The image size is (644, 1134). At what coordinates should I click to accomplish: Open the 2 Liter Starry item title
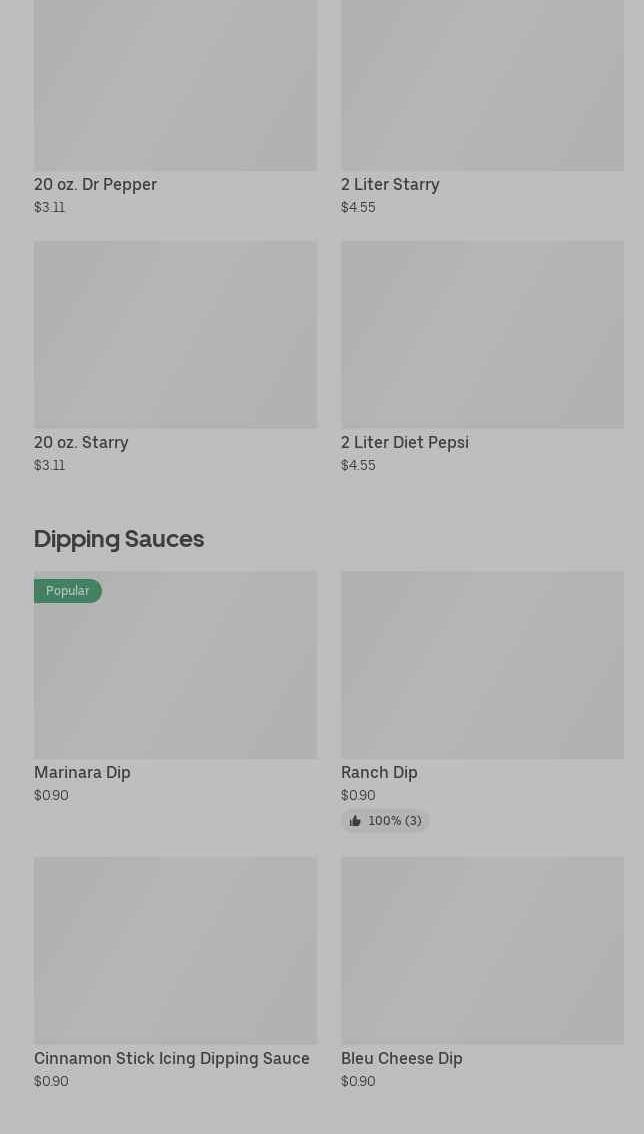[x=390, y=185]
